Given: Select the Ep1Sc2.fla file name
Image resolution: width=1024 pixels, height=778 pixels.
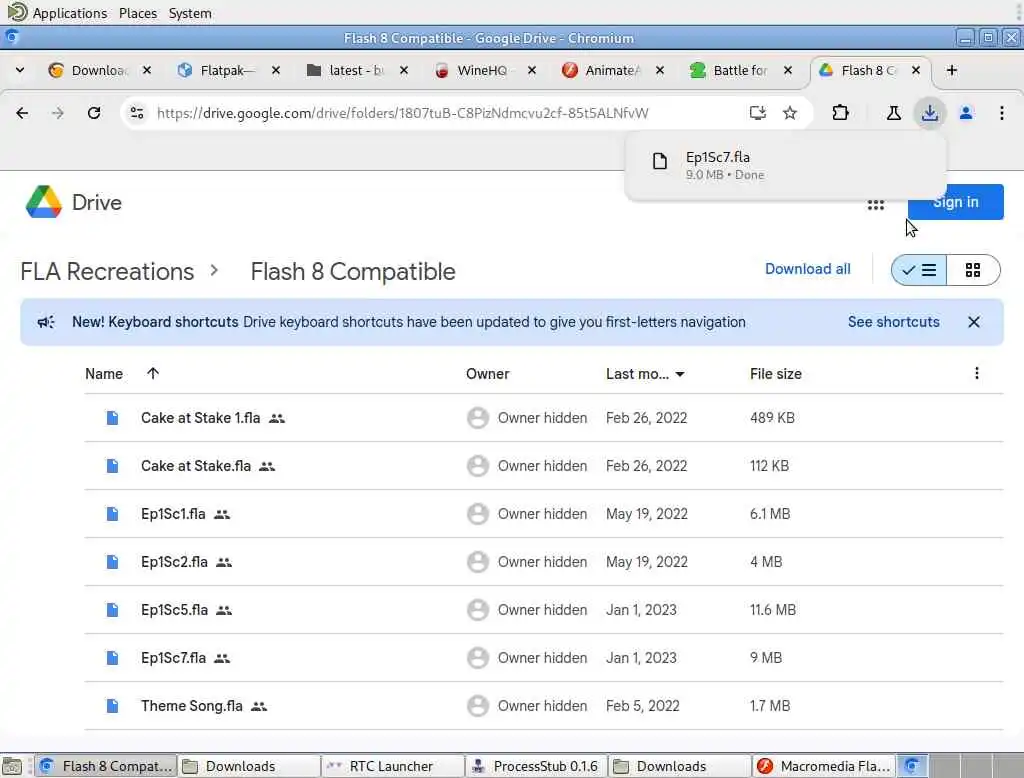Looking at the screenshot, I should click(174, 562).
